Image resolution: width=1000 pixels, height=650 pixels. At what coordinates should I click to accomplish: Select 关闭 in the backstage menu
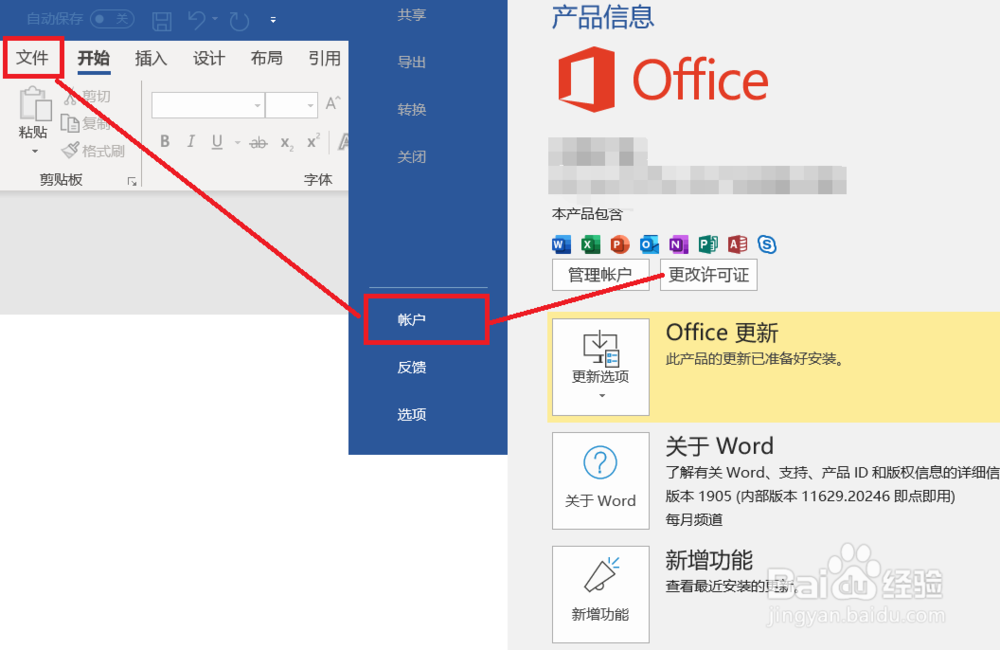pos(411,157)
